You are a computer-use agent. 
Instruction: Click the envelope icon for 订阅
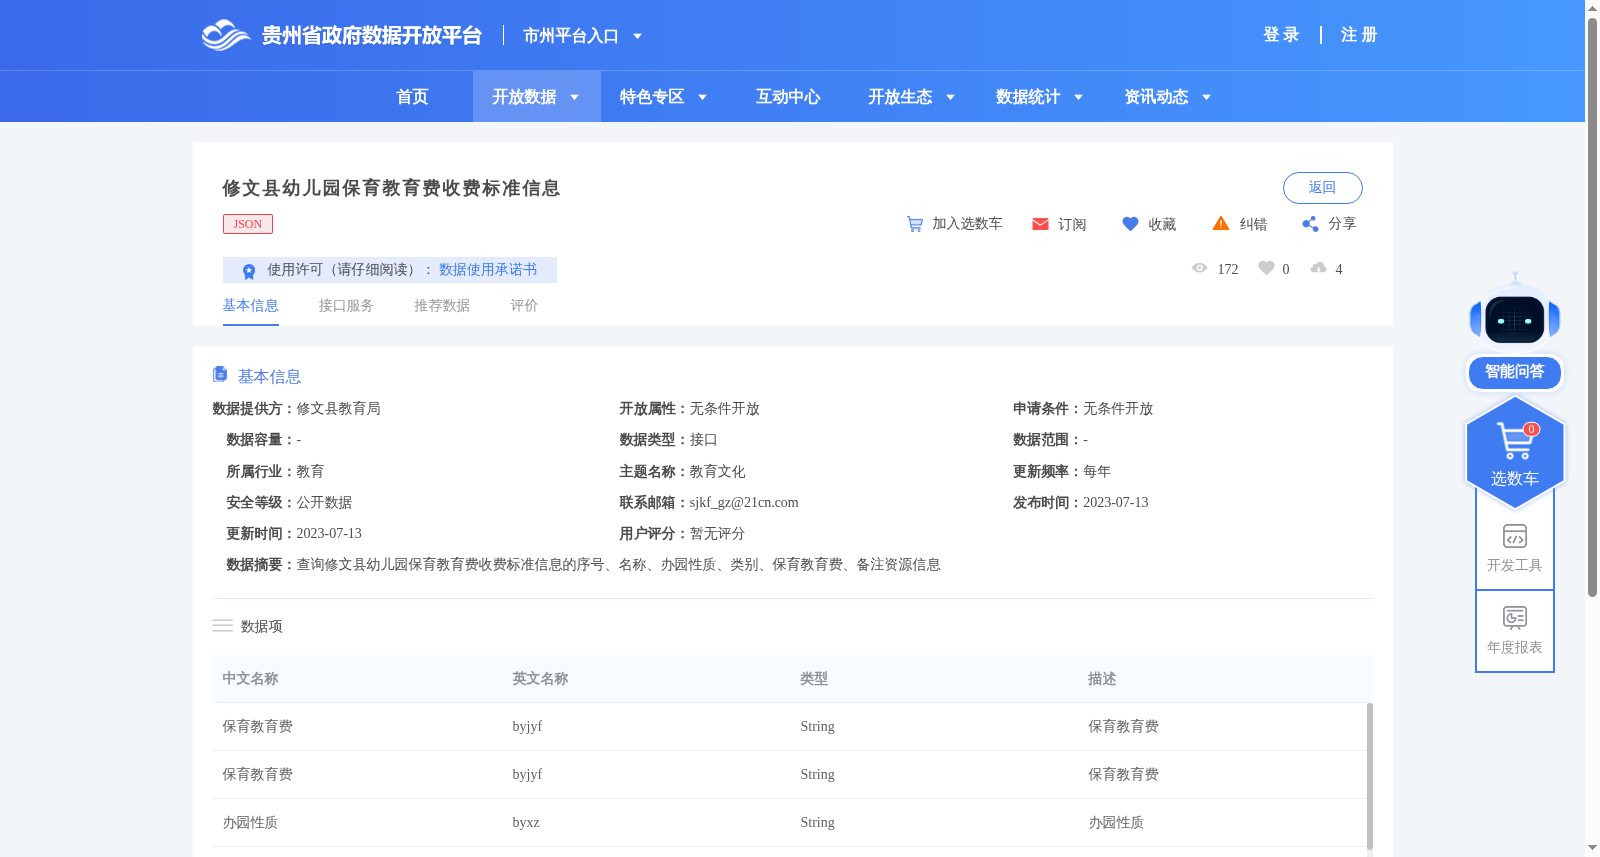tap(1040, 224)
